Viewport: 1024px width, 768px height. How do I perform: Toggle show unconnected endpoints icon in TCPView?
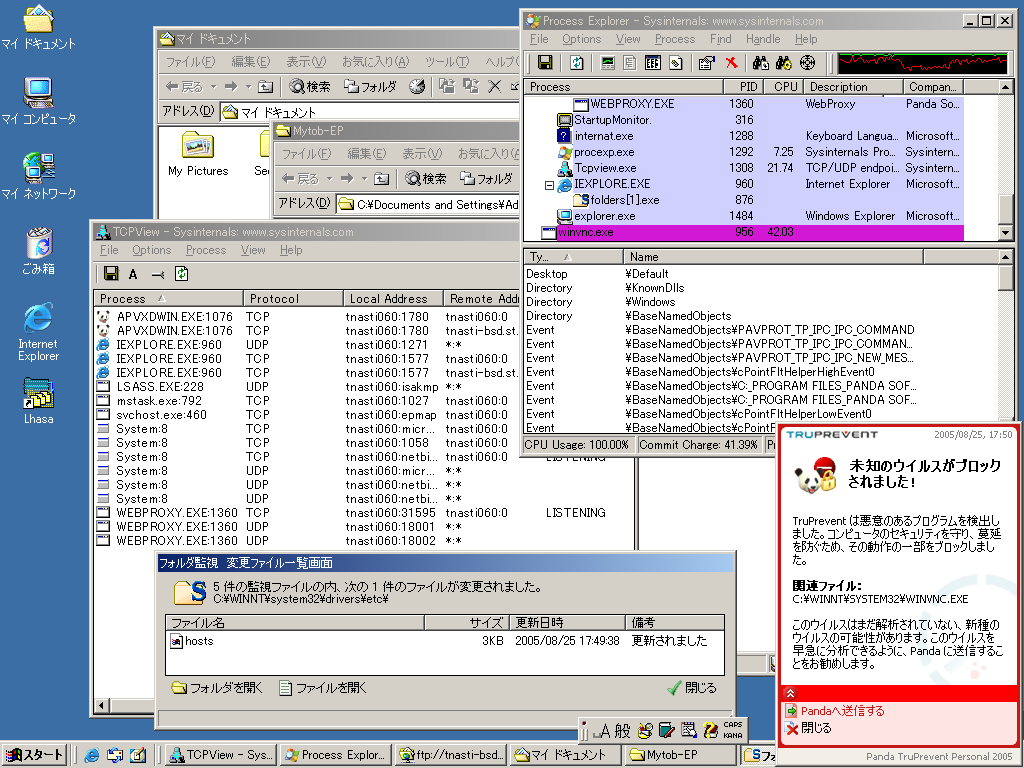click(157, 274)
